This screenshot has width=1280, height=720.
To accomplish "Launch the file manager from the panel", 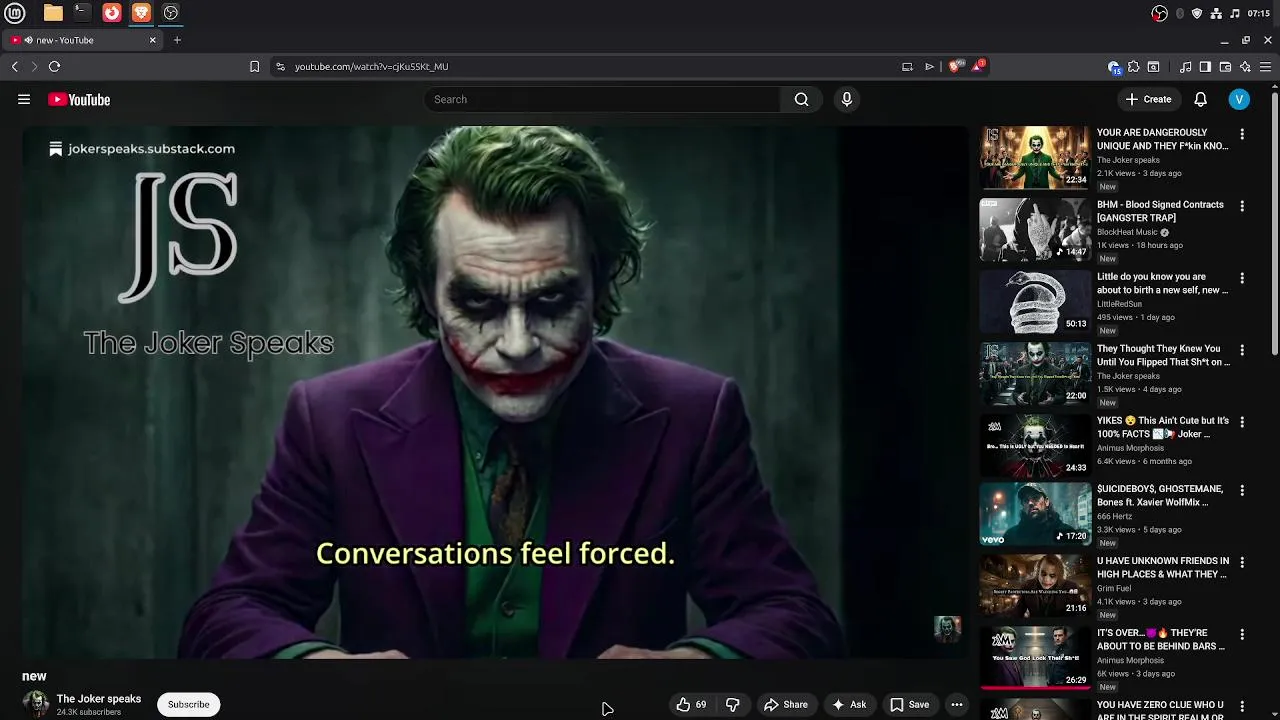I will click(x=53, y=13).
